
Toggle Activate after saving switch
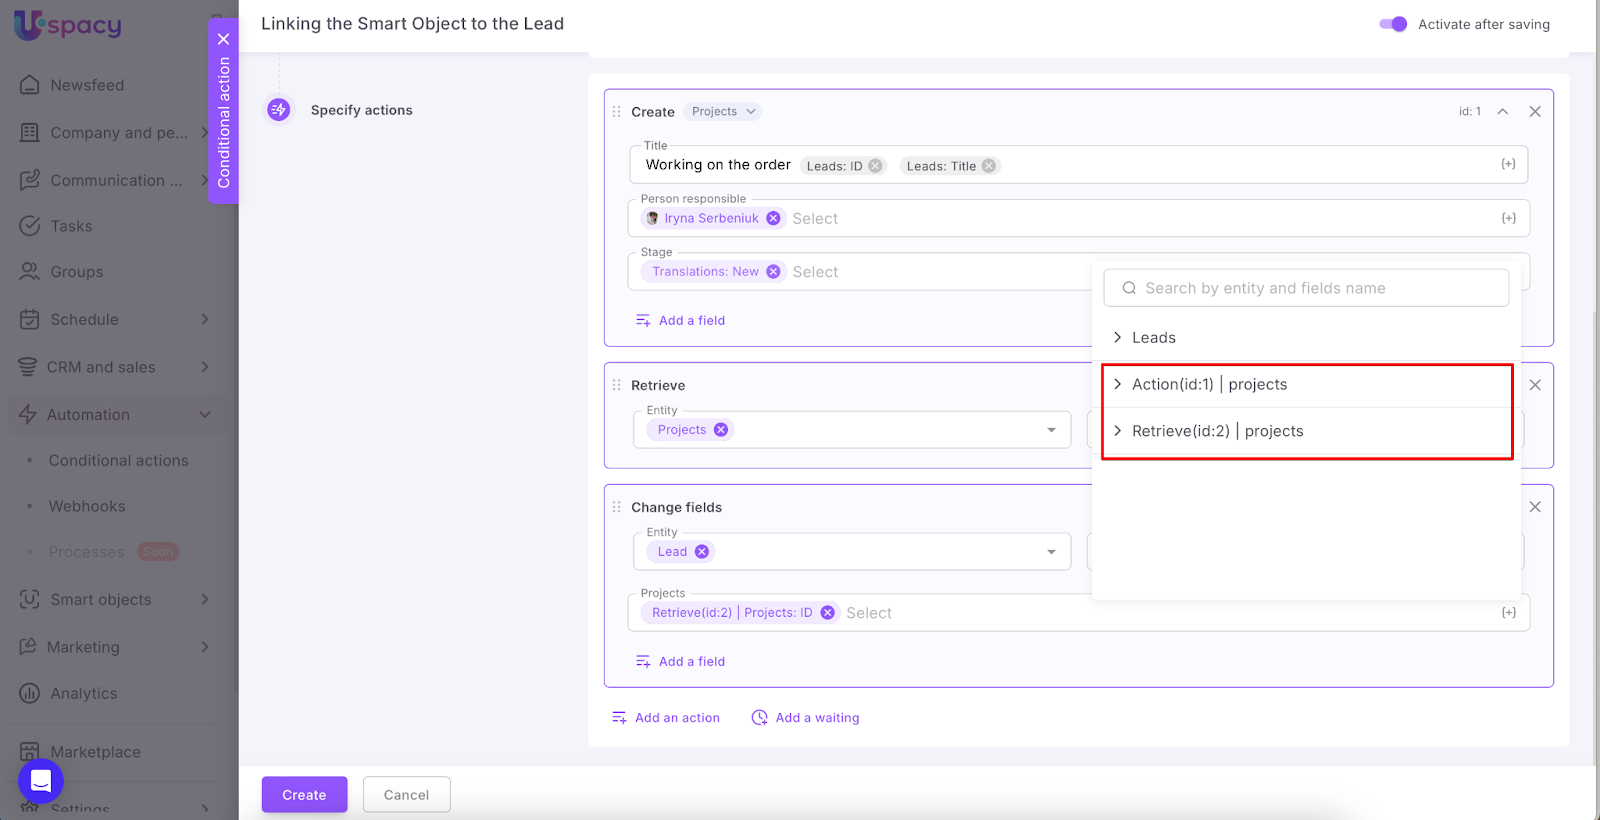pyautogui.click(x=1393, y=24)
